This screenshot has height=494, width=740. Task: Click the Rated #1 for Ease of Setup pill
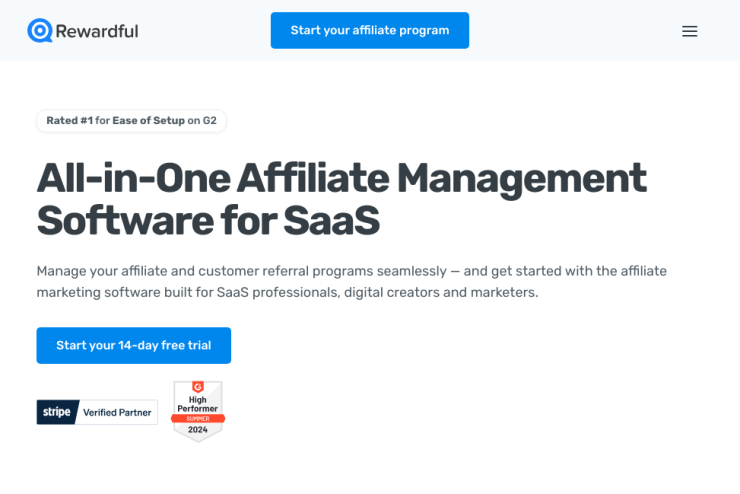(131, 121)
